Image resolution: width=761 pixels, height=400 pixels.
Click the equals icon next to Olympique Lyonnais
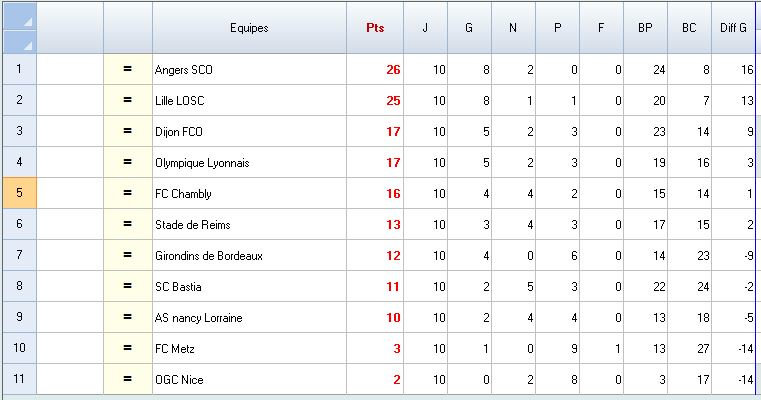(127, 163)
